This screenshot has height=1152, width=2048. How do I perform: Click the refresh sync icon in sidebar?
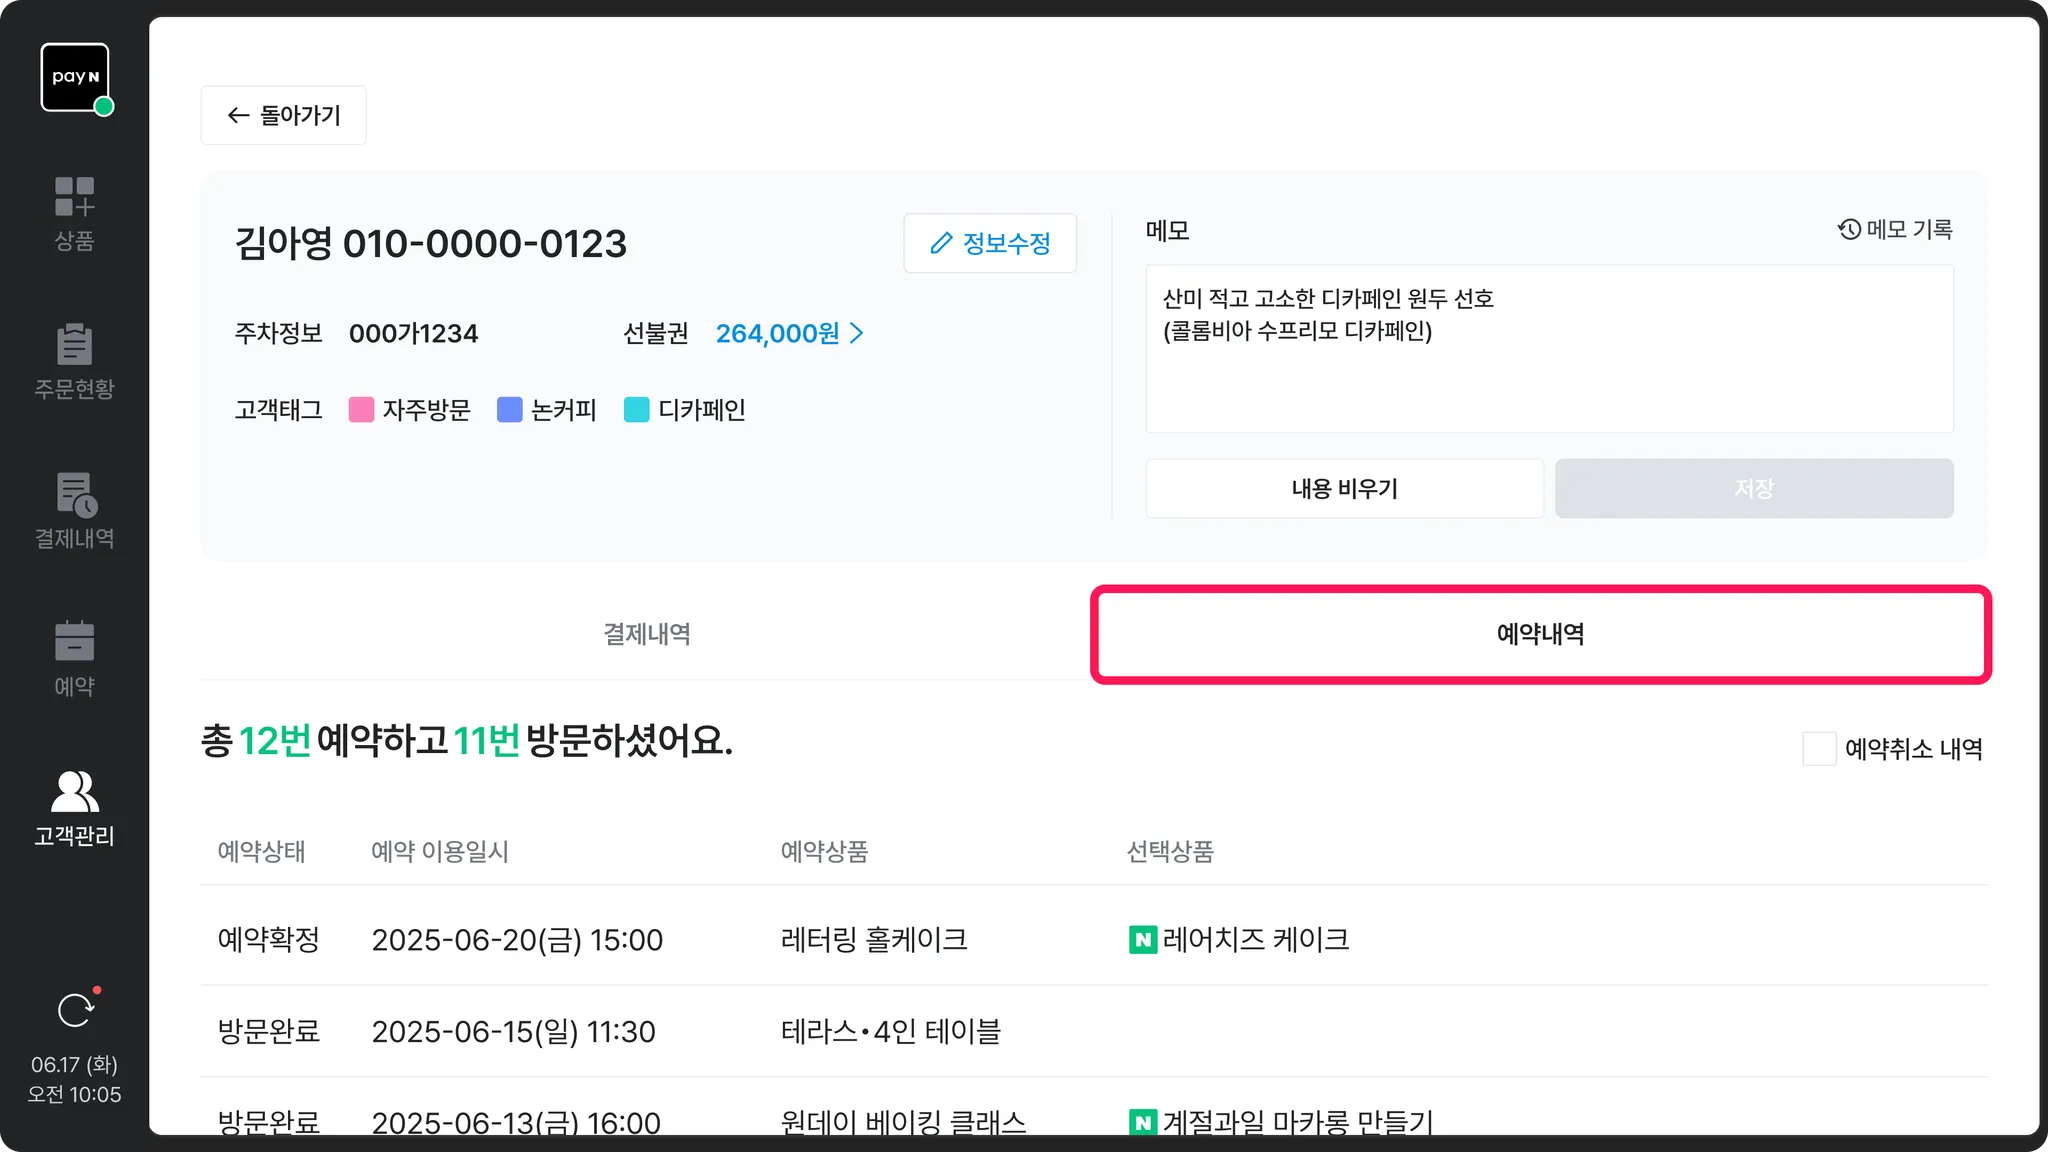(x=75, y=1010)
